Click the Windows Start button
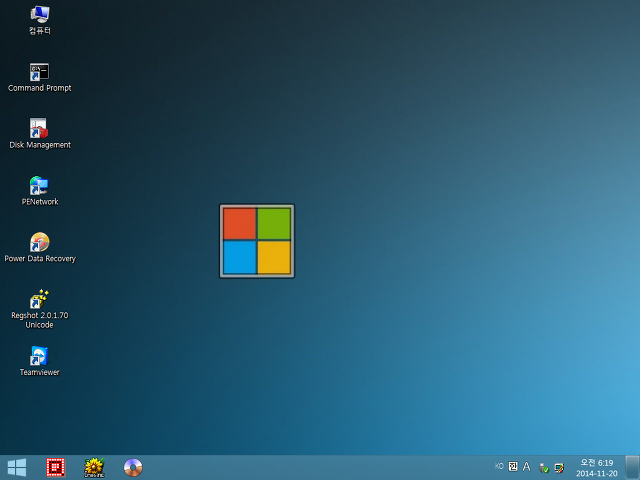 pyautogui.click(x=17, y=467)
